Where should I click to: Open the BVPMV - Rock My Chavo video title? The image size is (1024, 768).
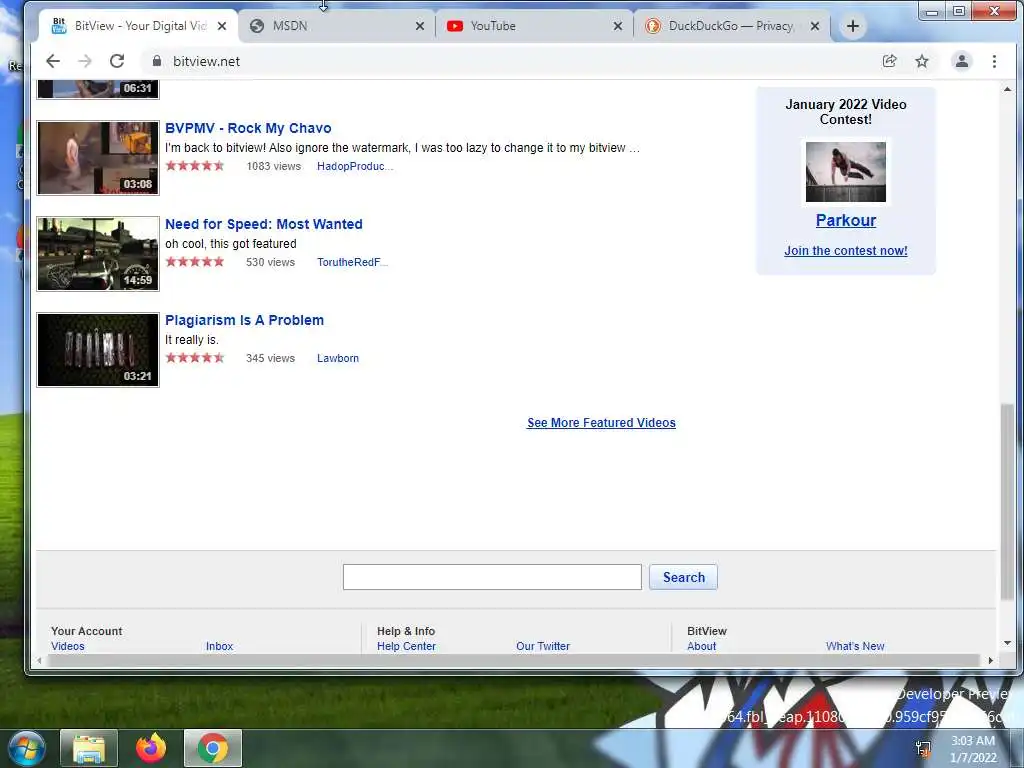tap(248, 129)
